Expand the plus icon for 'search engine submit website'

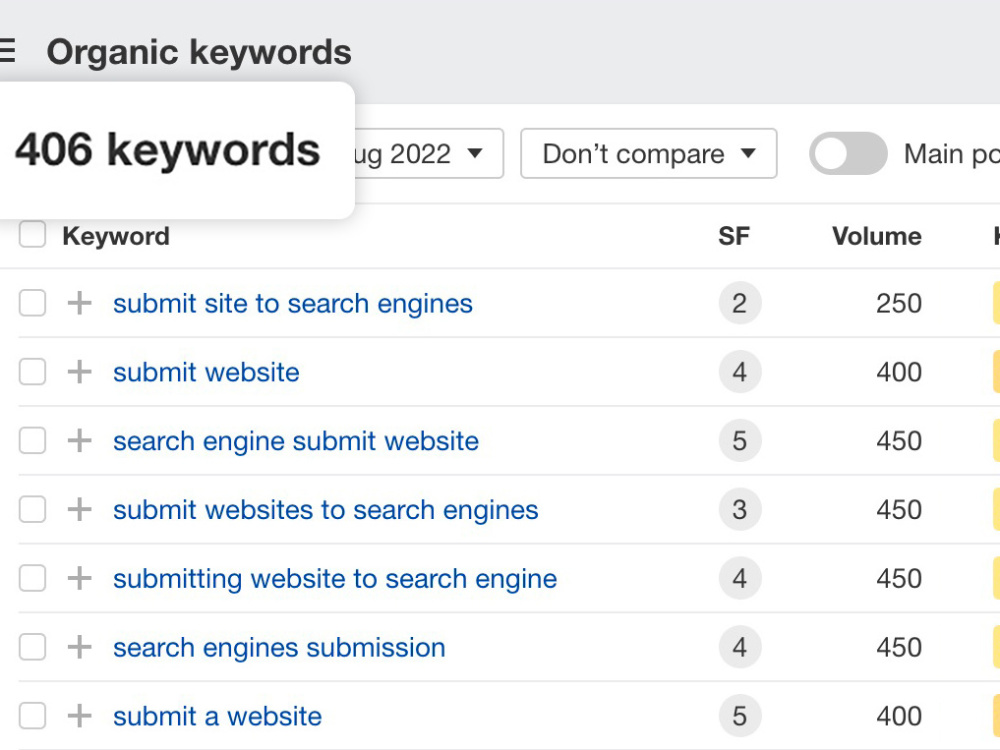(x=80, y=441)
